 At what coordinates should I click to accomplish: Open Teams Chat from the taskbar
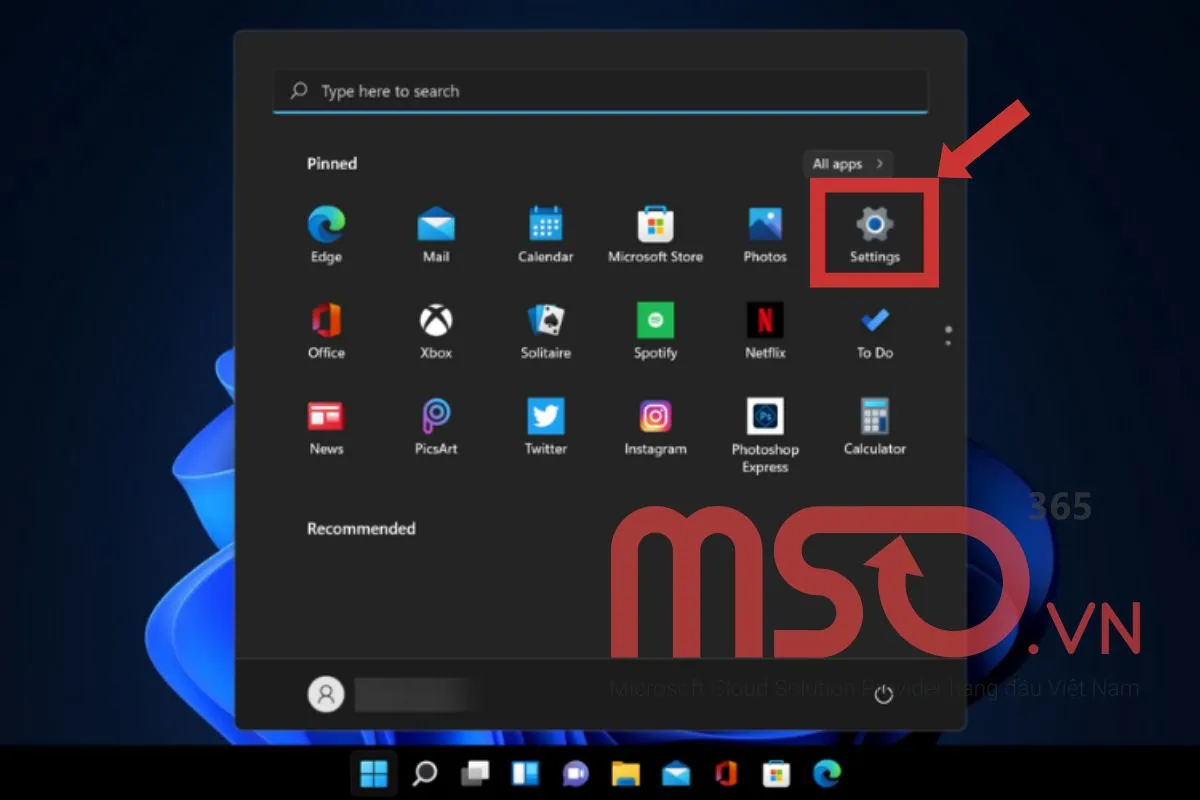pyautogui.click(x=575, y=773)
